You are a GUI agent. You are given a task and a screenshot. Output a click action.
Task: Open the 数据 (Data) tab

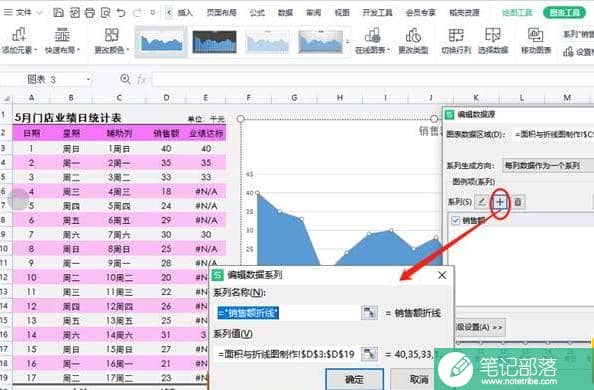pos(285,13)
